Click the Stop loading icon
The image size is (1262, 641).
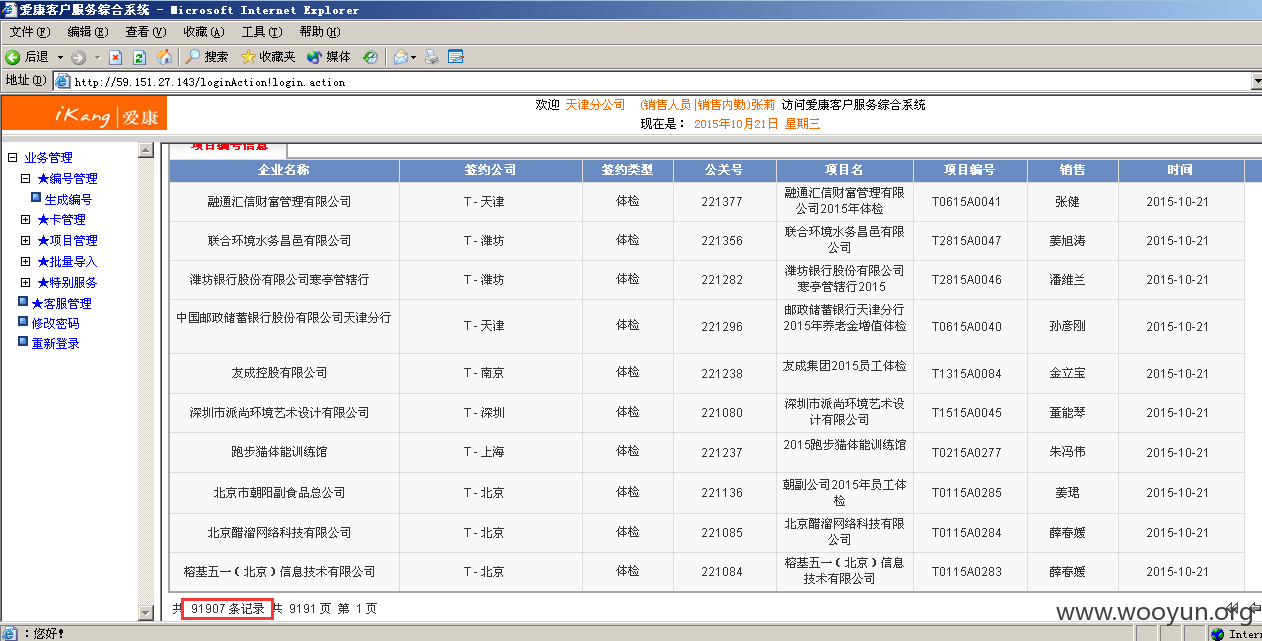pyautogui.click(x=116, y=57)
